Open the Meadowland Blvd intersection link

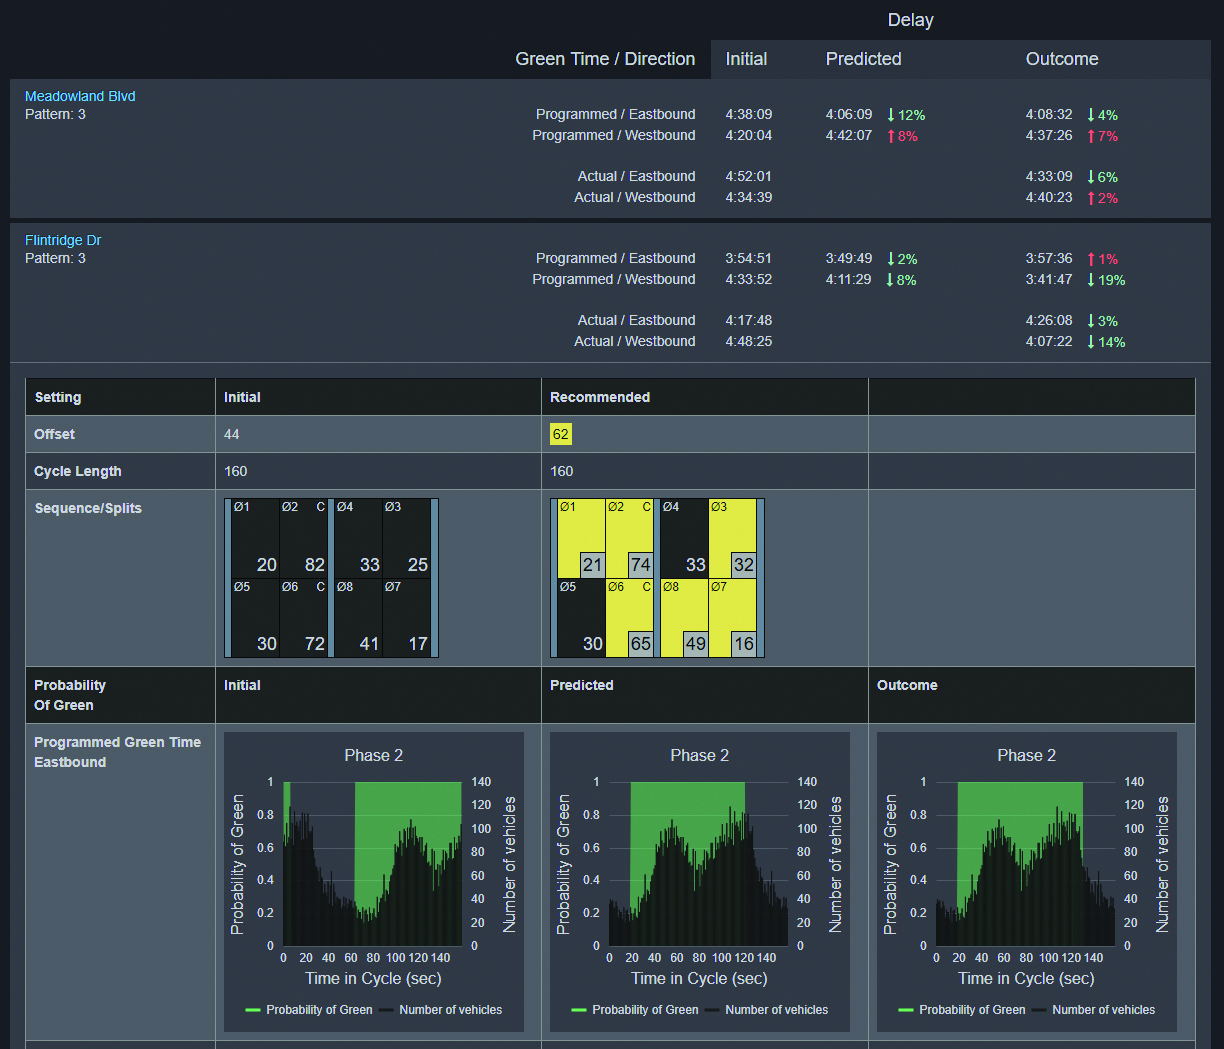80,96
